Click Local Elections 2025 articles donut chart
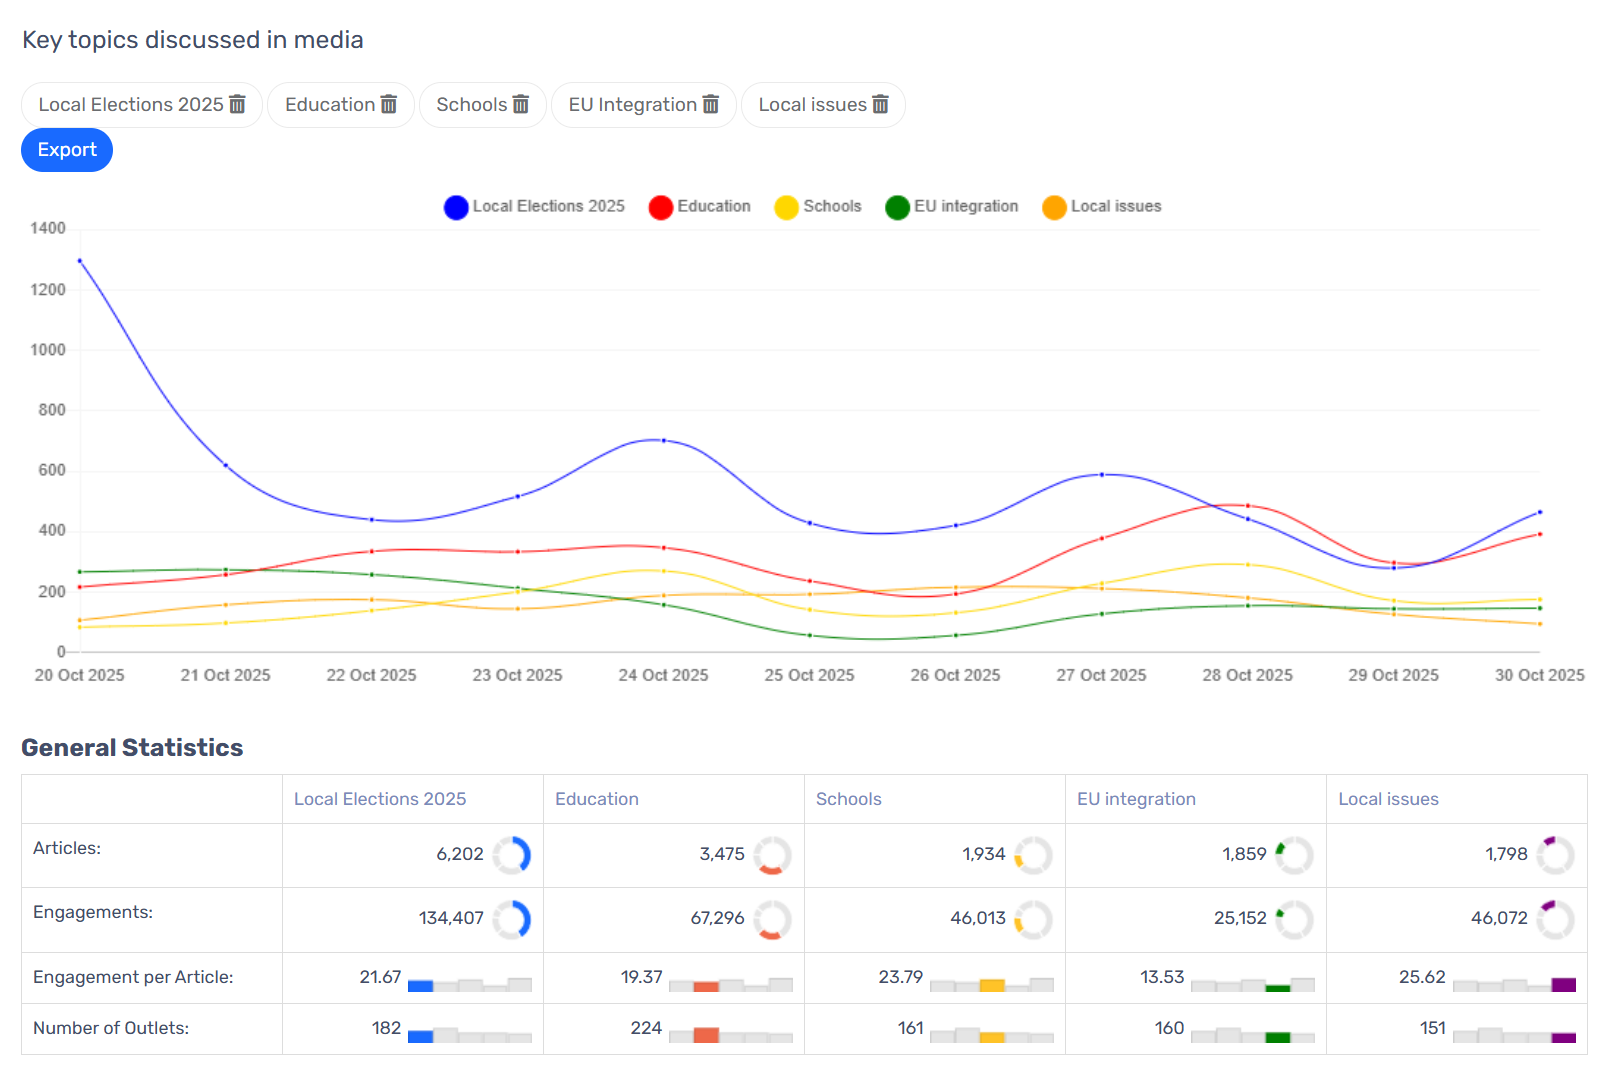1606x1073 pixels. click(x=512, y=855)
